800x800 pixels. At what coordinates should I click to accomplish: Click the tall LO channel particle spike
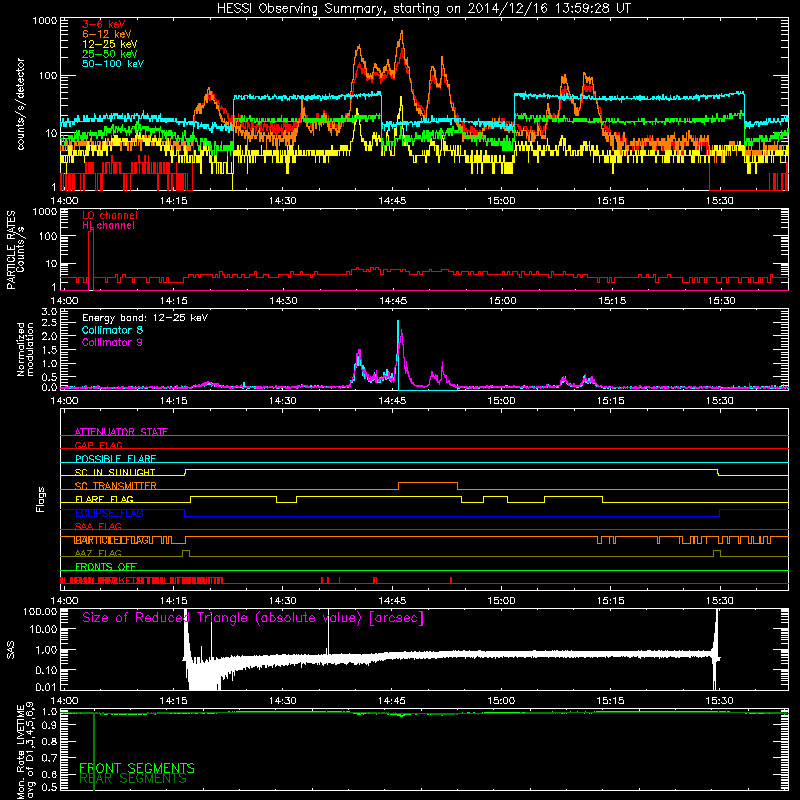tap(91, 260)
